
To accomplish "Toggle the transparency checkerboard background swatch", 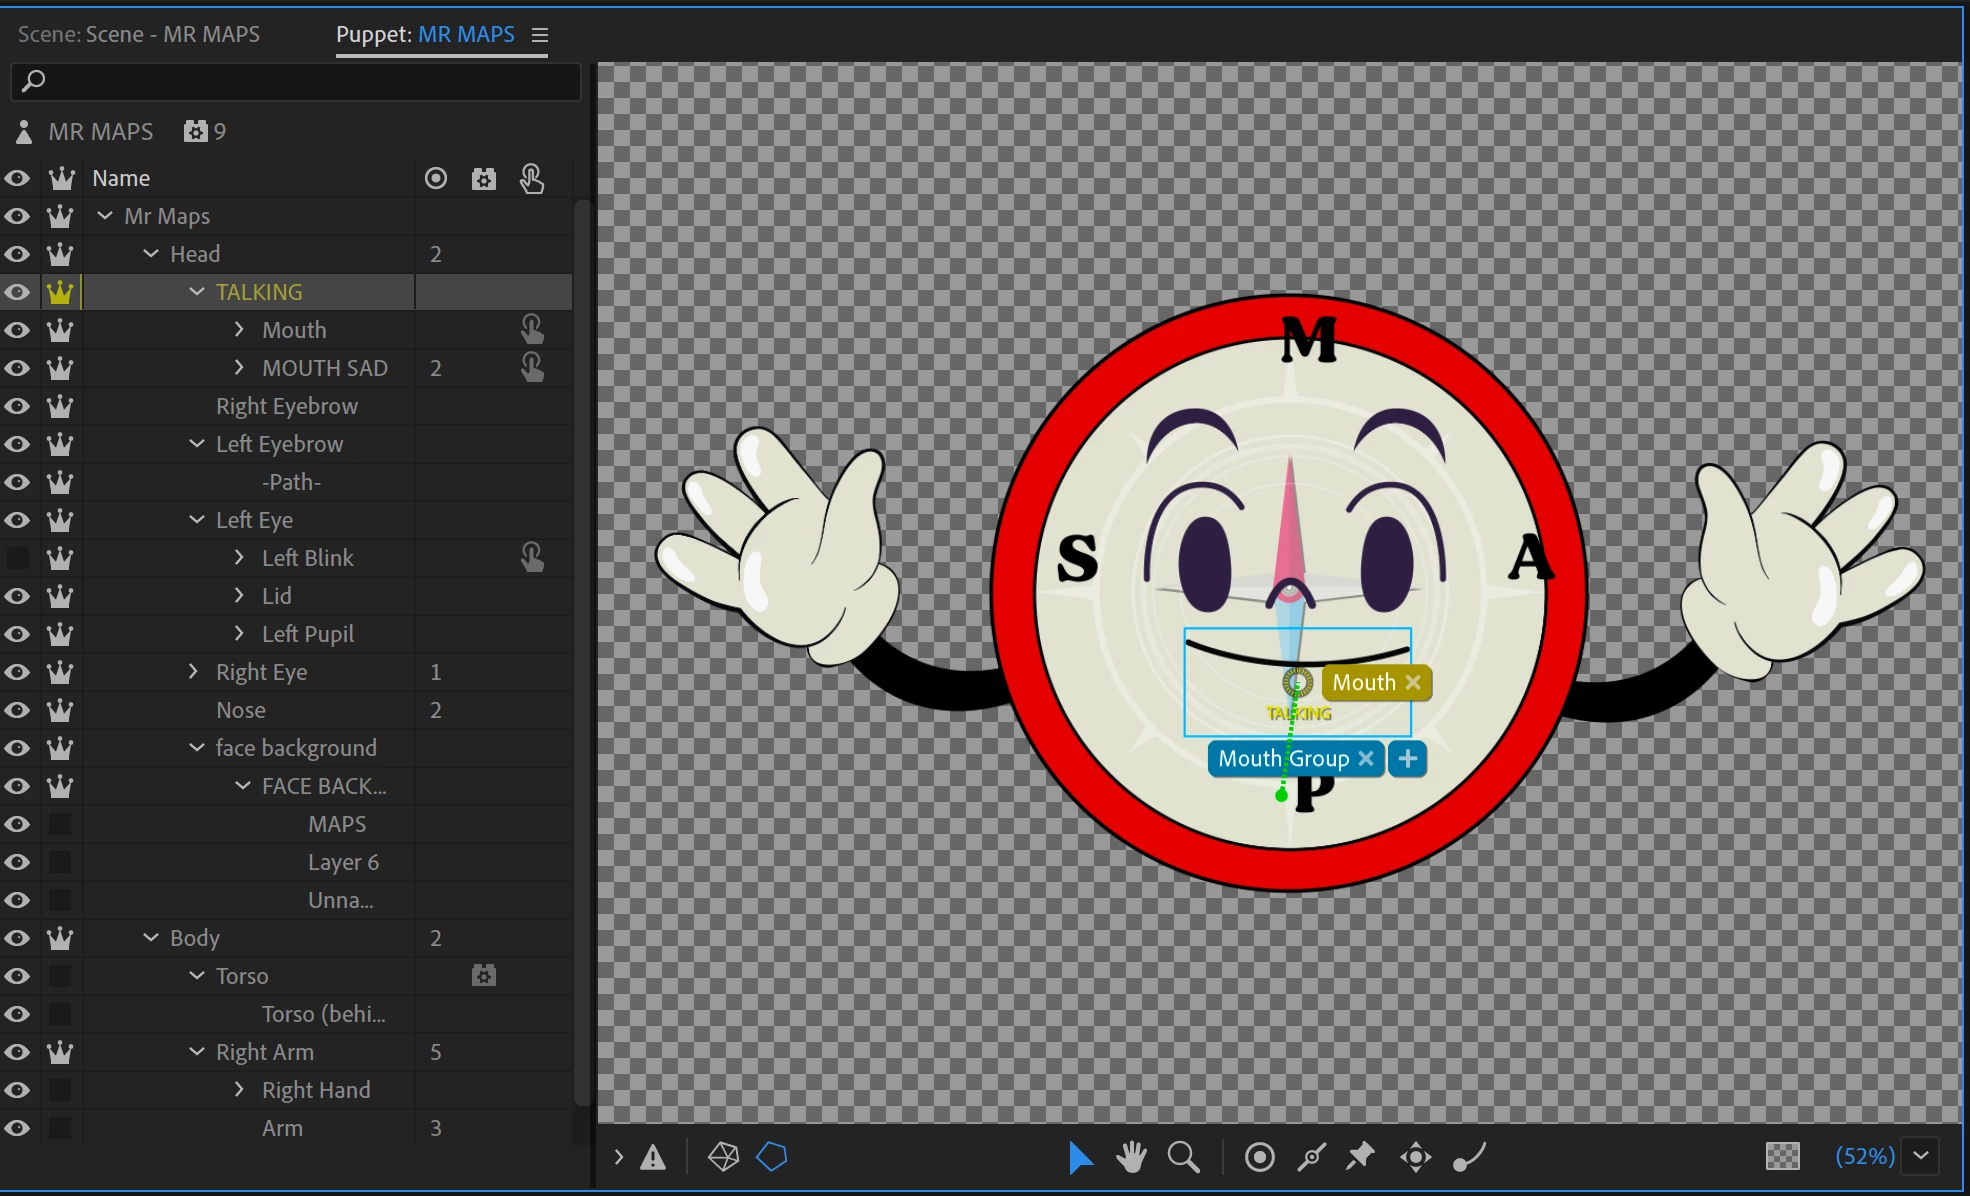I will 1782,1157.
